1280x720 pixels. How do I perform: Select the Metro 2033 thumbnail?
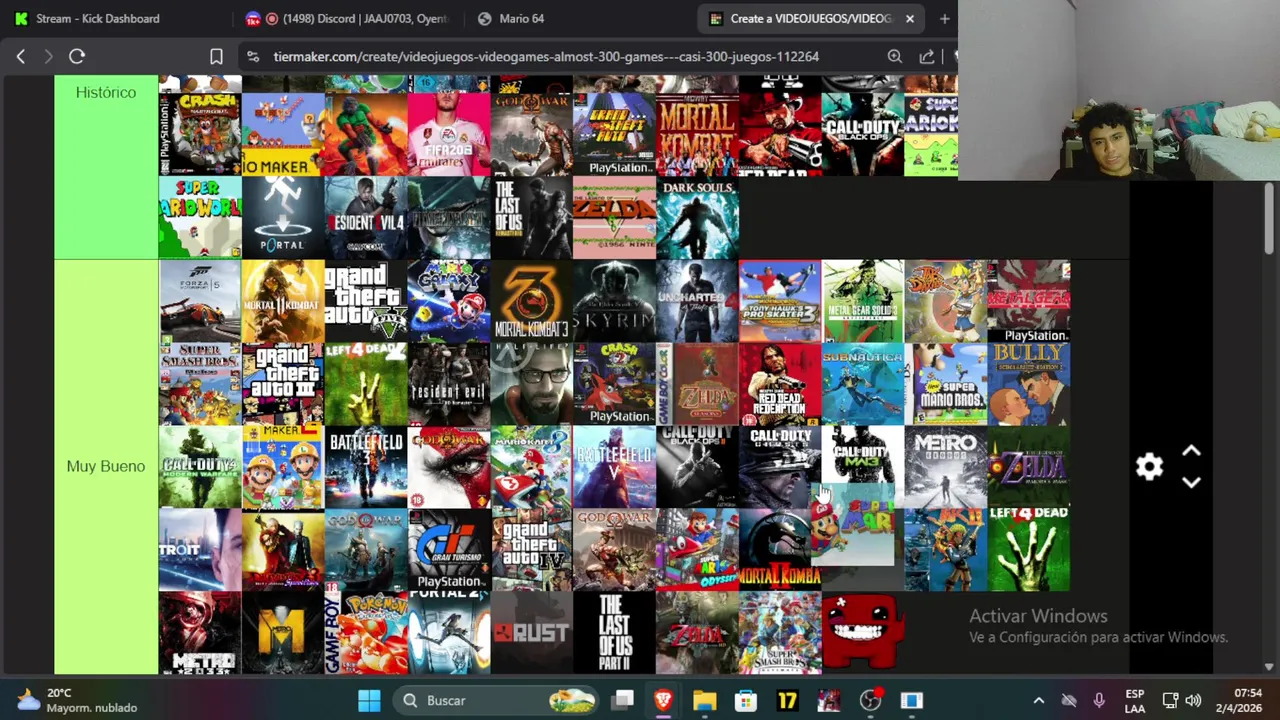(x=200, y=633)
